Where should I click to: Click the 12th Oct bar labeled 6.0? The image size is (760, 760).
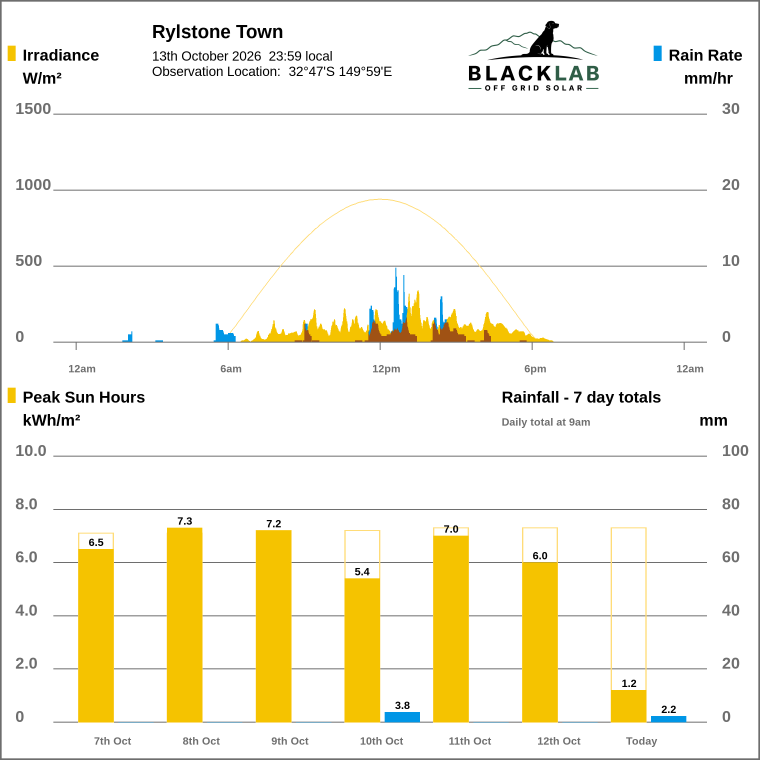coord(540,642)
